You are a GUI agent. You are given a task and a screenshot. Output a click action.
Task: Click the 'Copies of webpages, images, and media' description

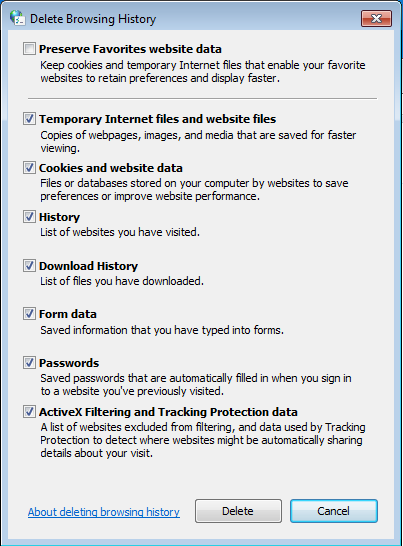[198, 141]
